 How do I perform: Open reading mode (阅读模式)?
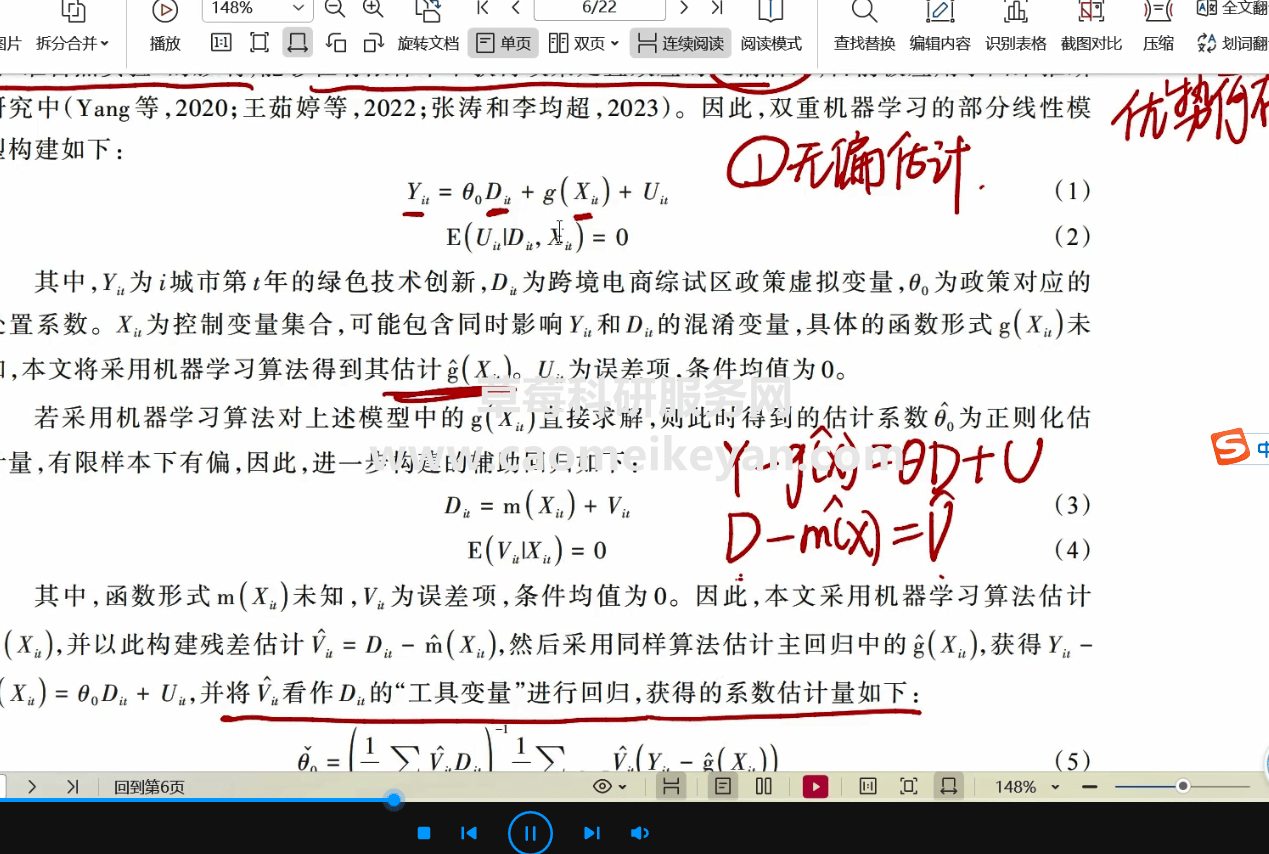[x=771, y=44]
